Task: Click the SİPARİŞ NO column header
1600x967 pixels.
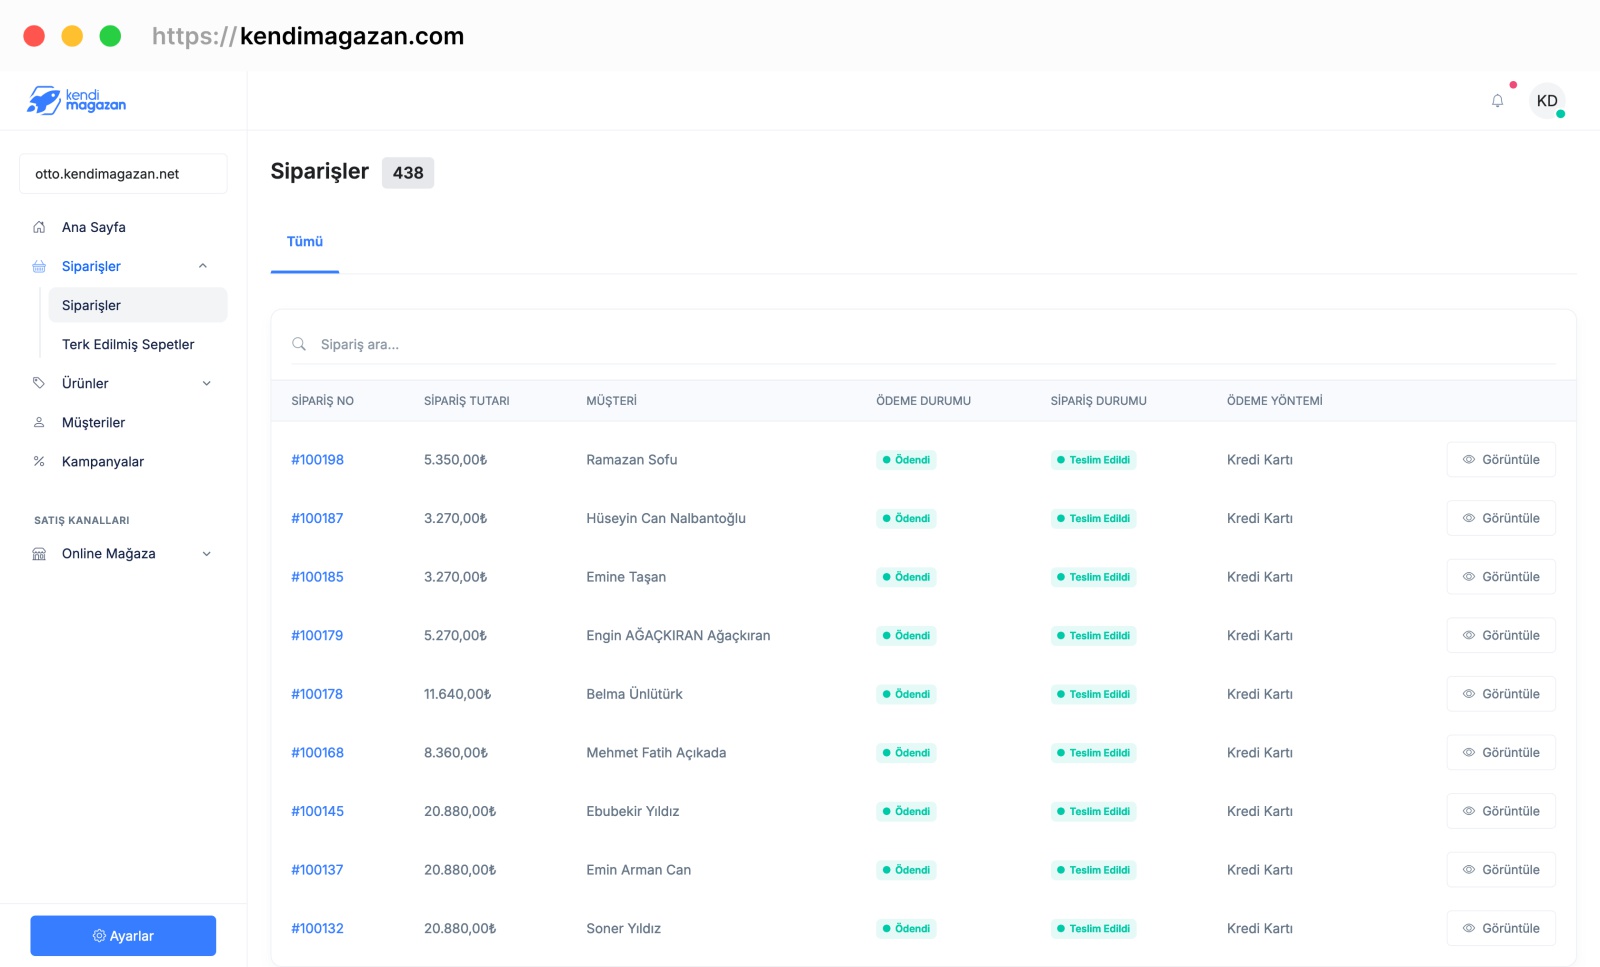Action: (322, 401)
